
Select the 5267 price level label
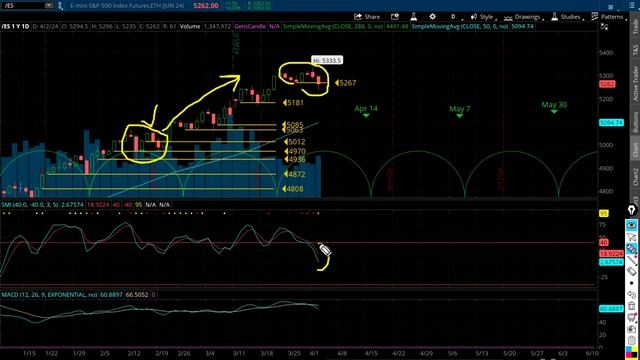click(345, 83)
